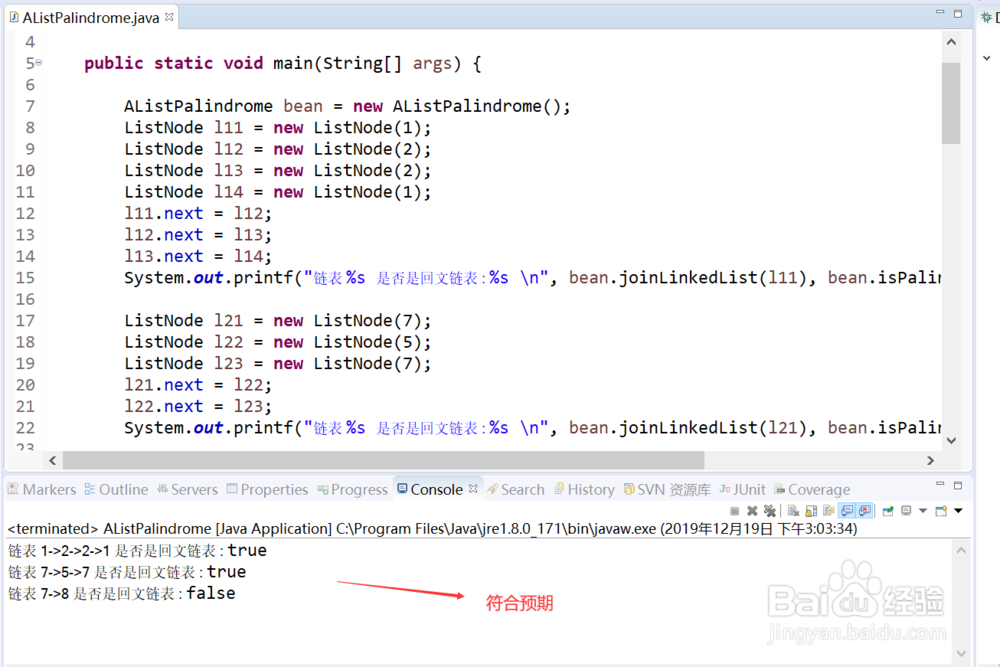Click editor horizontal scrollbar right arrow
The image size is (1000, 667).
930,460
